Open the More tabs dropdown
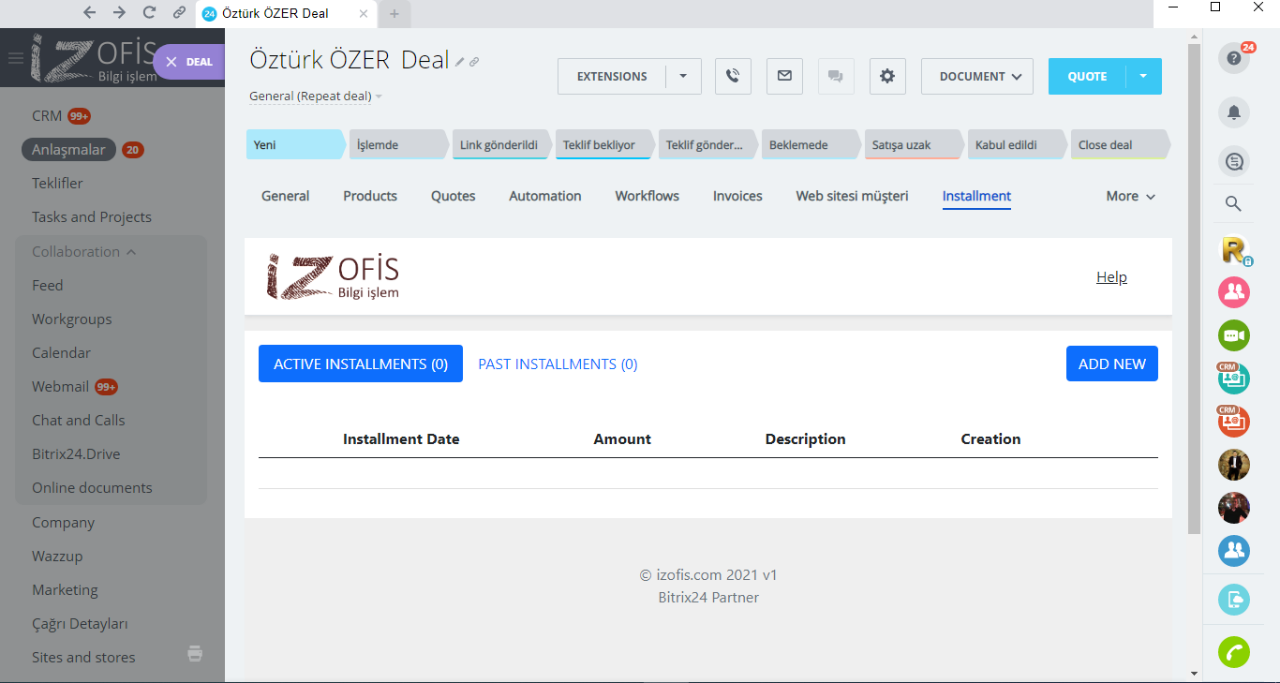 point(1130,196)
